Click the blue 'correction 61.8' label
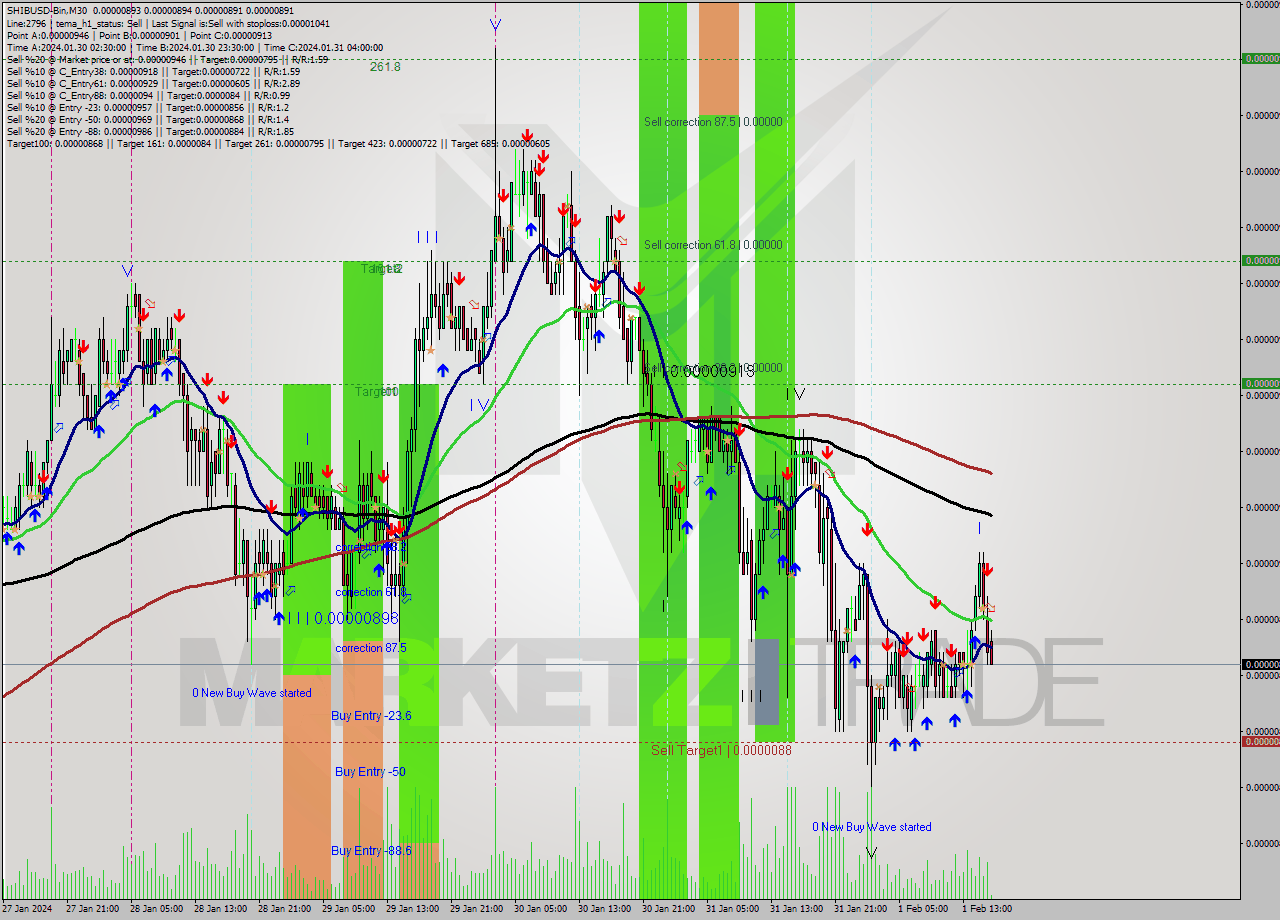 coord(371,592)
